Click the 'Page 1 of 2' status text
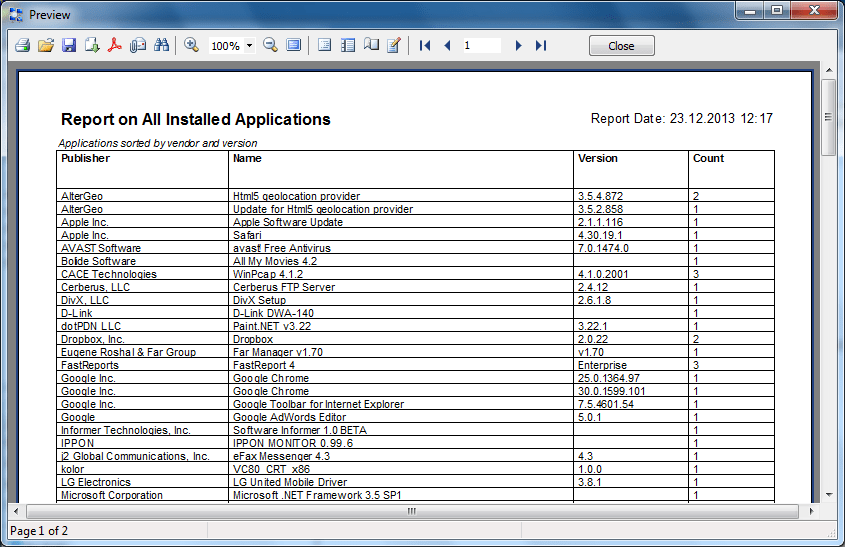This screenshot has width=845, height=547. [x=39, y=531]
